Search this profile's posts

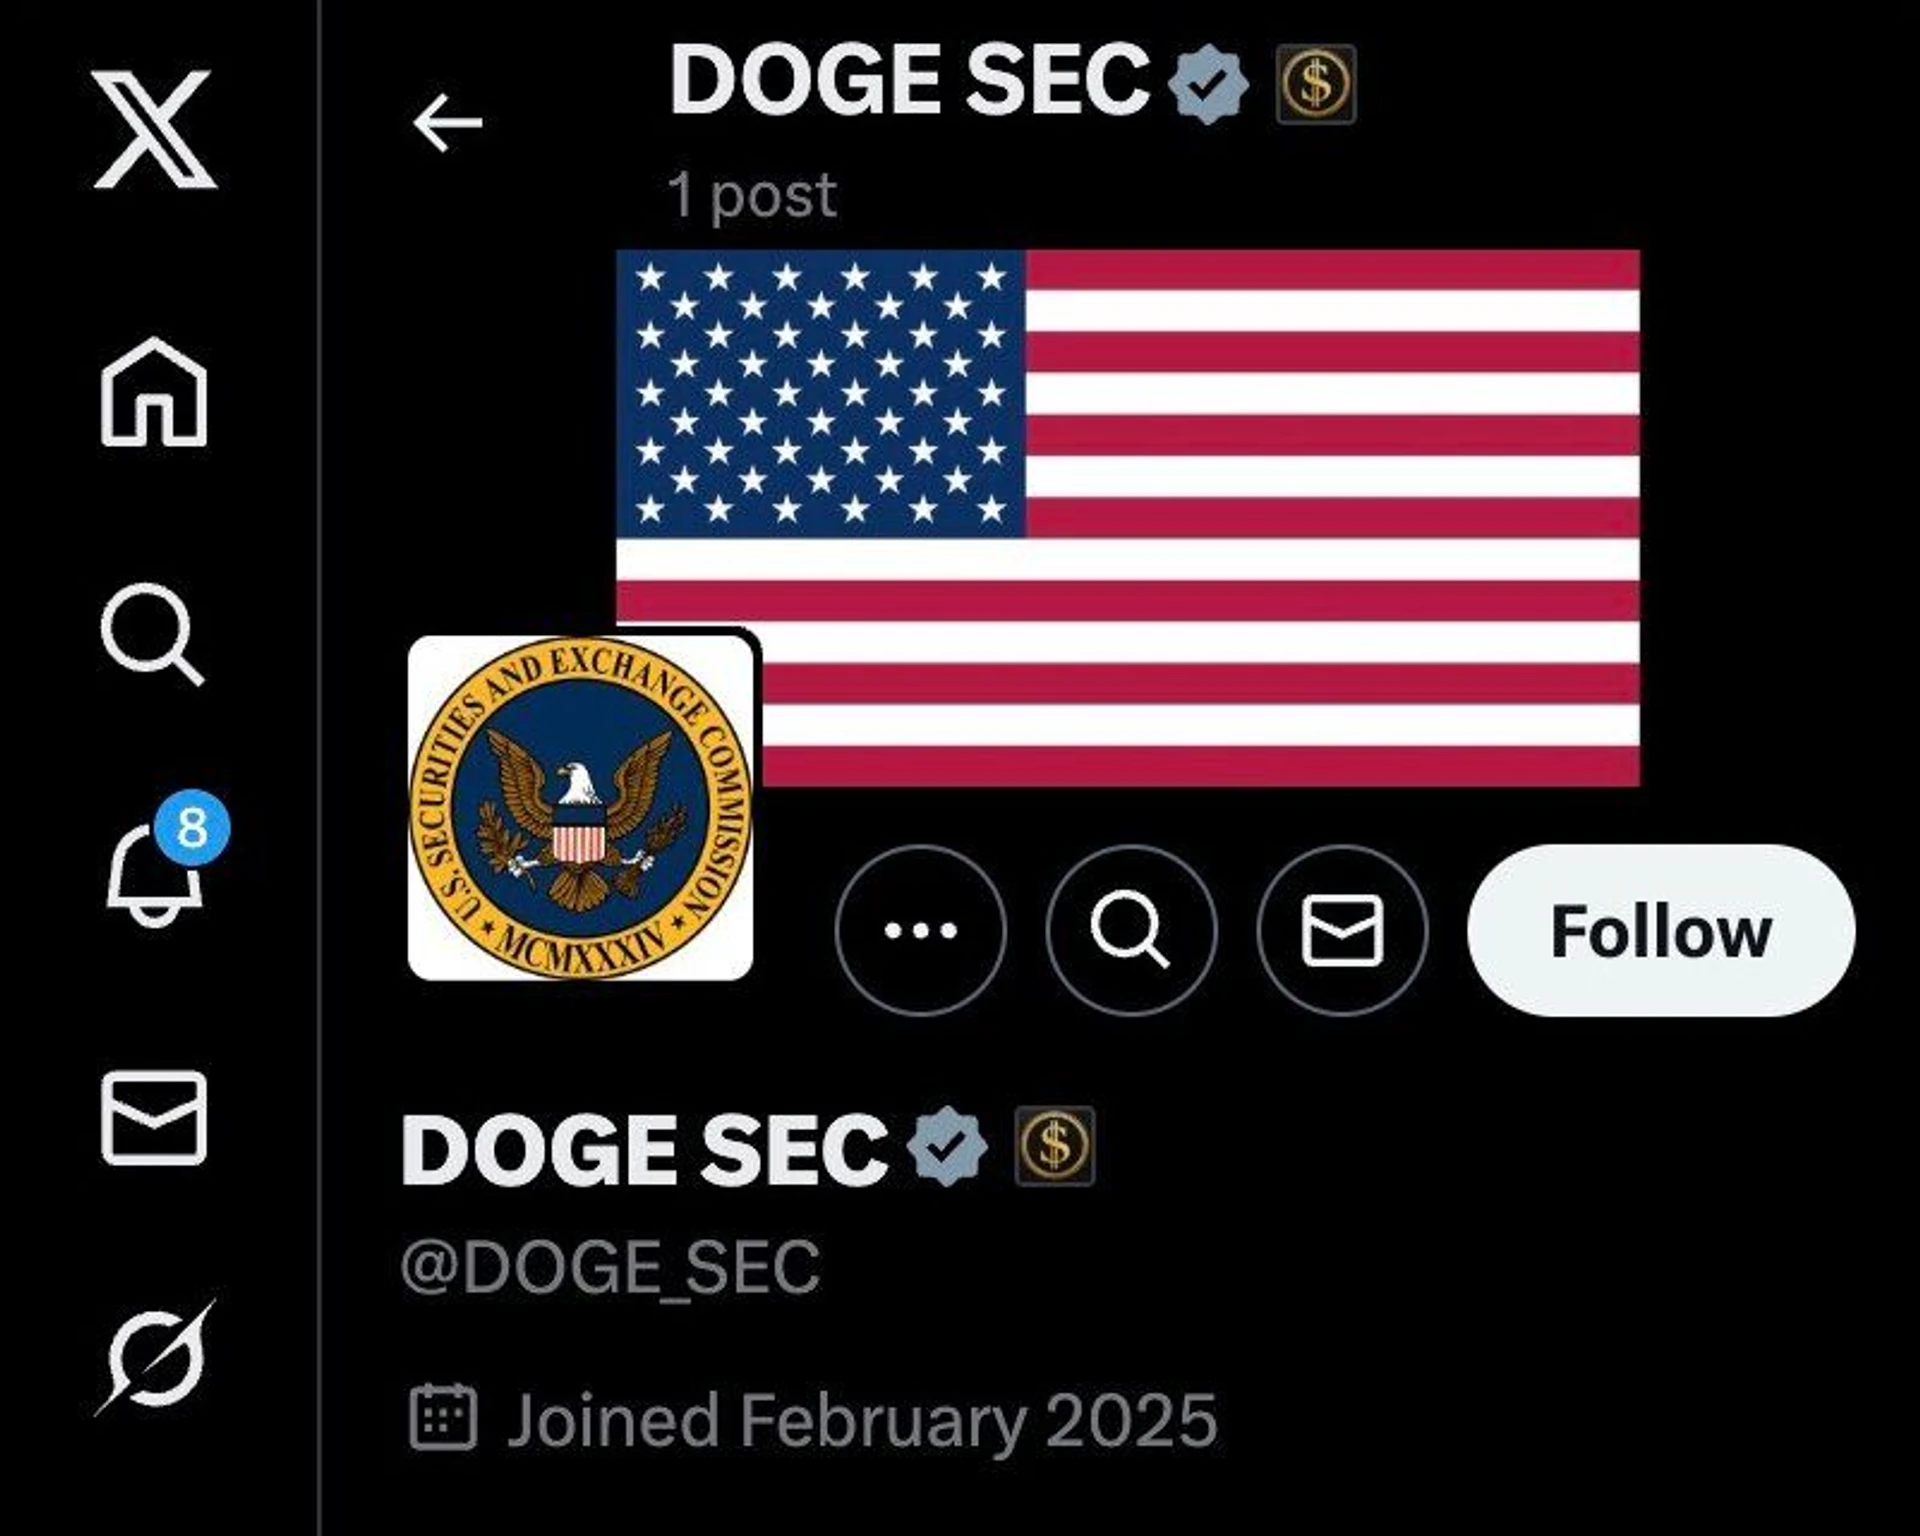click(x=1131, y=930)
